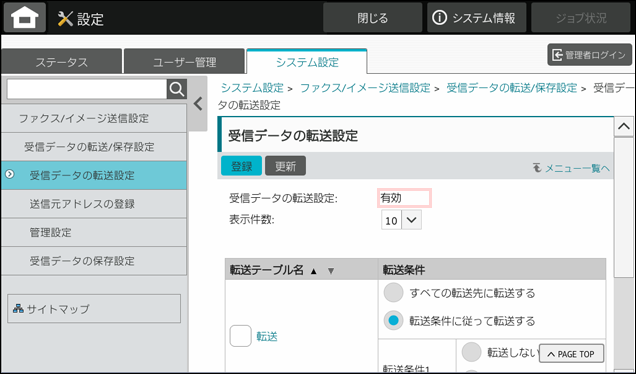
Task: Click 設定 title with tools icon
Action: click(80, 19)
